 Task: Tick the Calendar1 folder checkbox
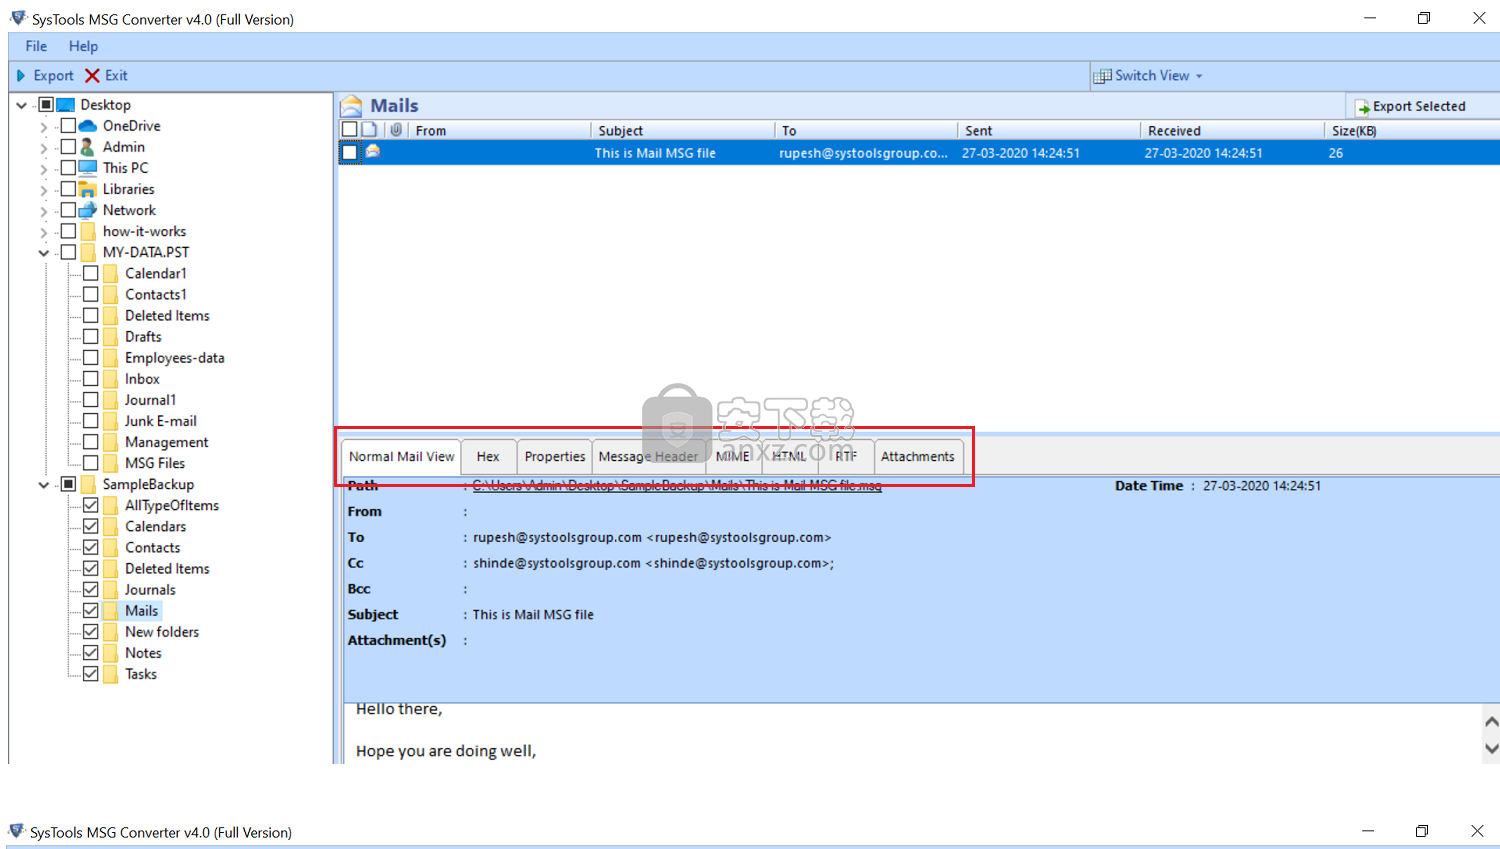point(90,273)
